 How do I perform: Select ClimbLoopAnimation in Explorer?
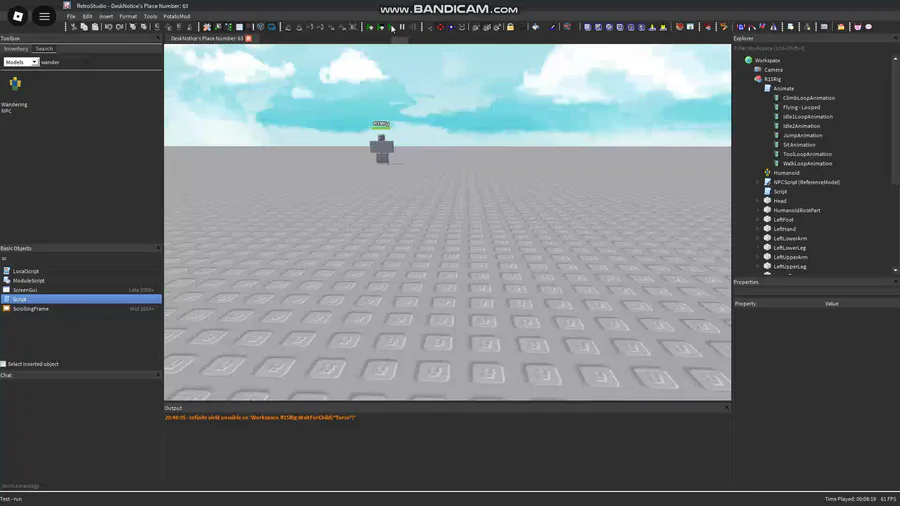(808, 98)
